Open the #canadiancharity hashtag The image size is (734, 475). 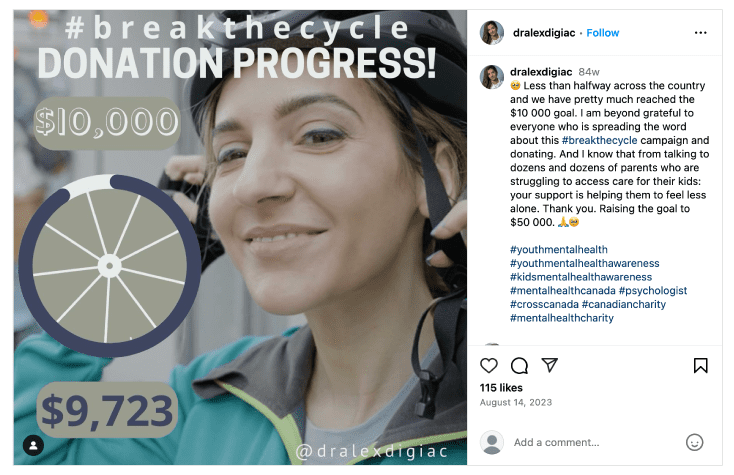click(x=624, y=304)
